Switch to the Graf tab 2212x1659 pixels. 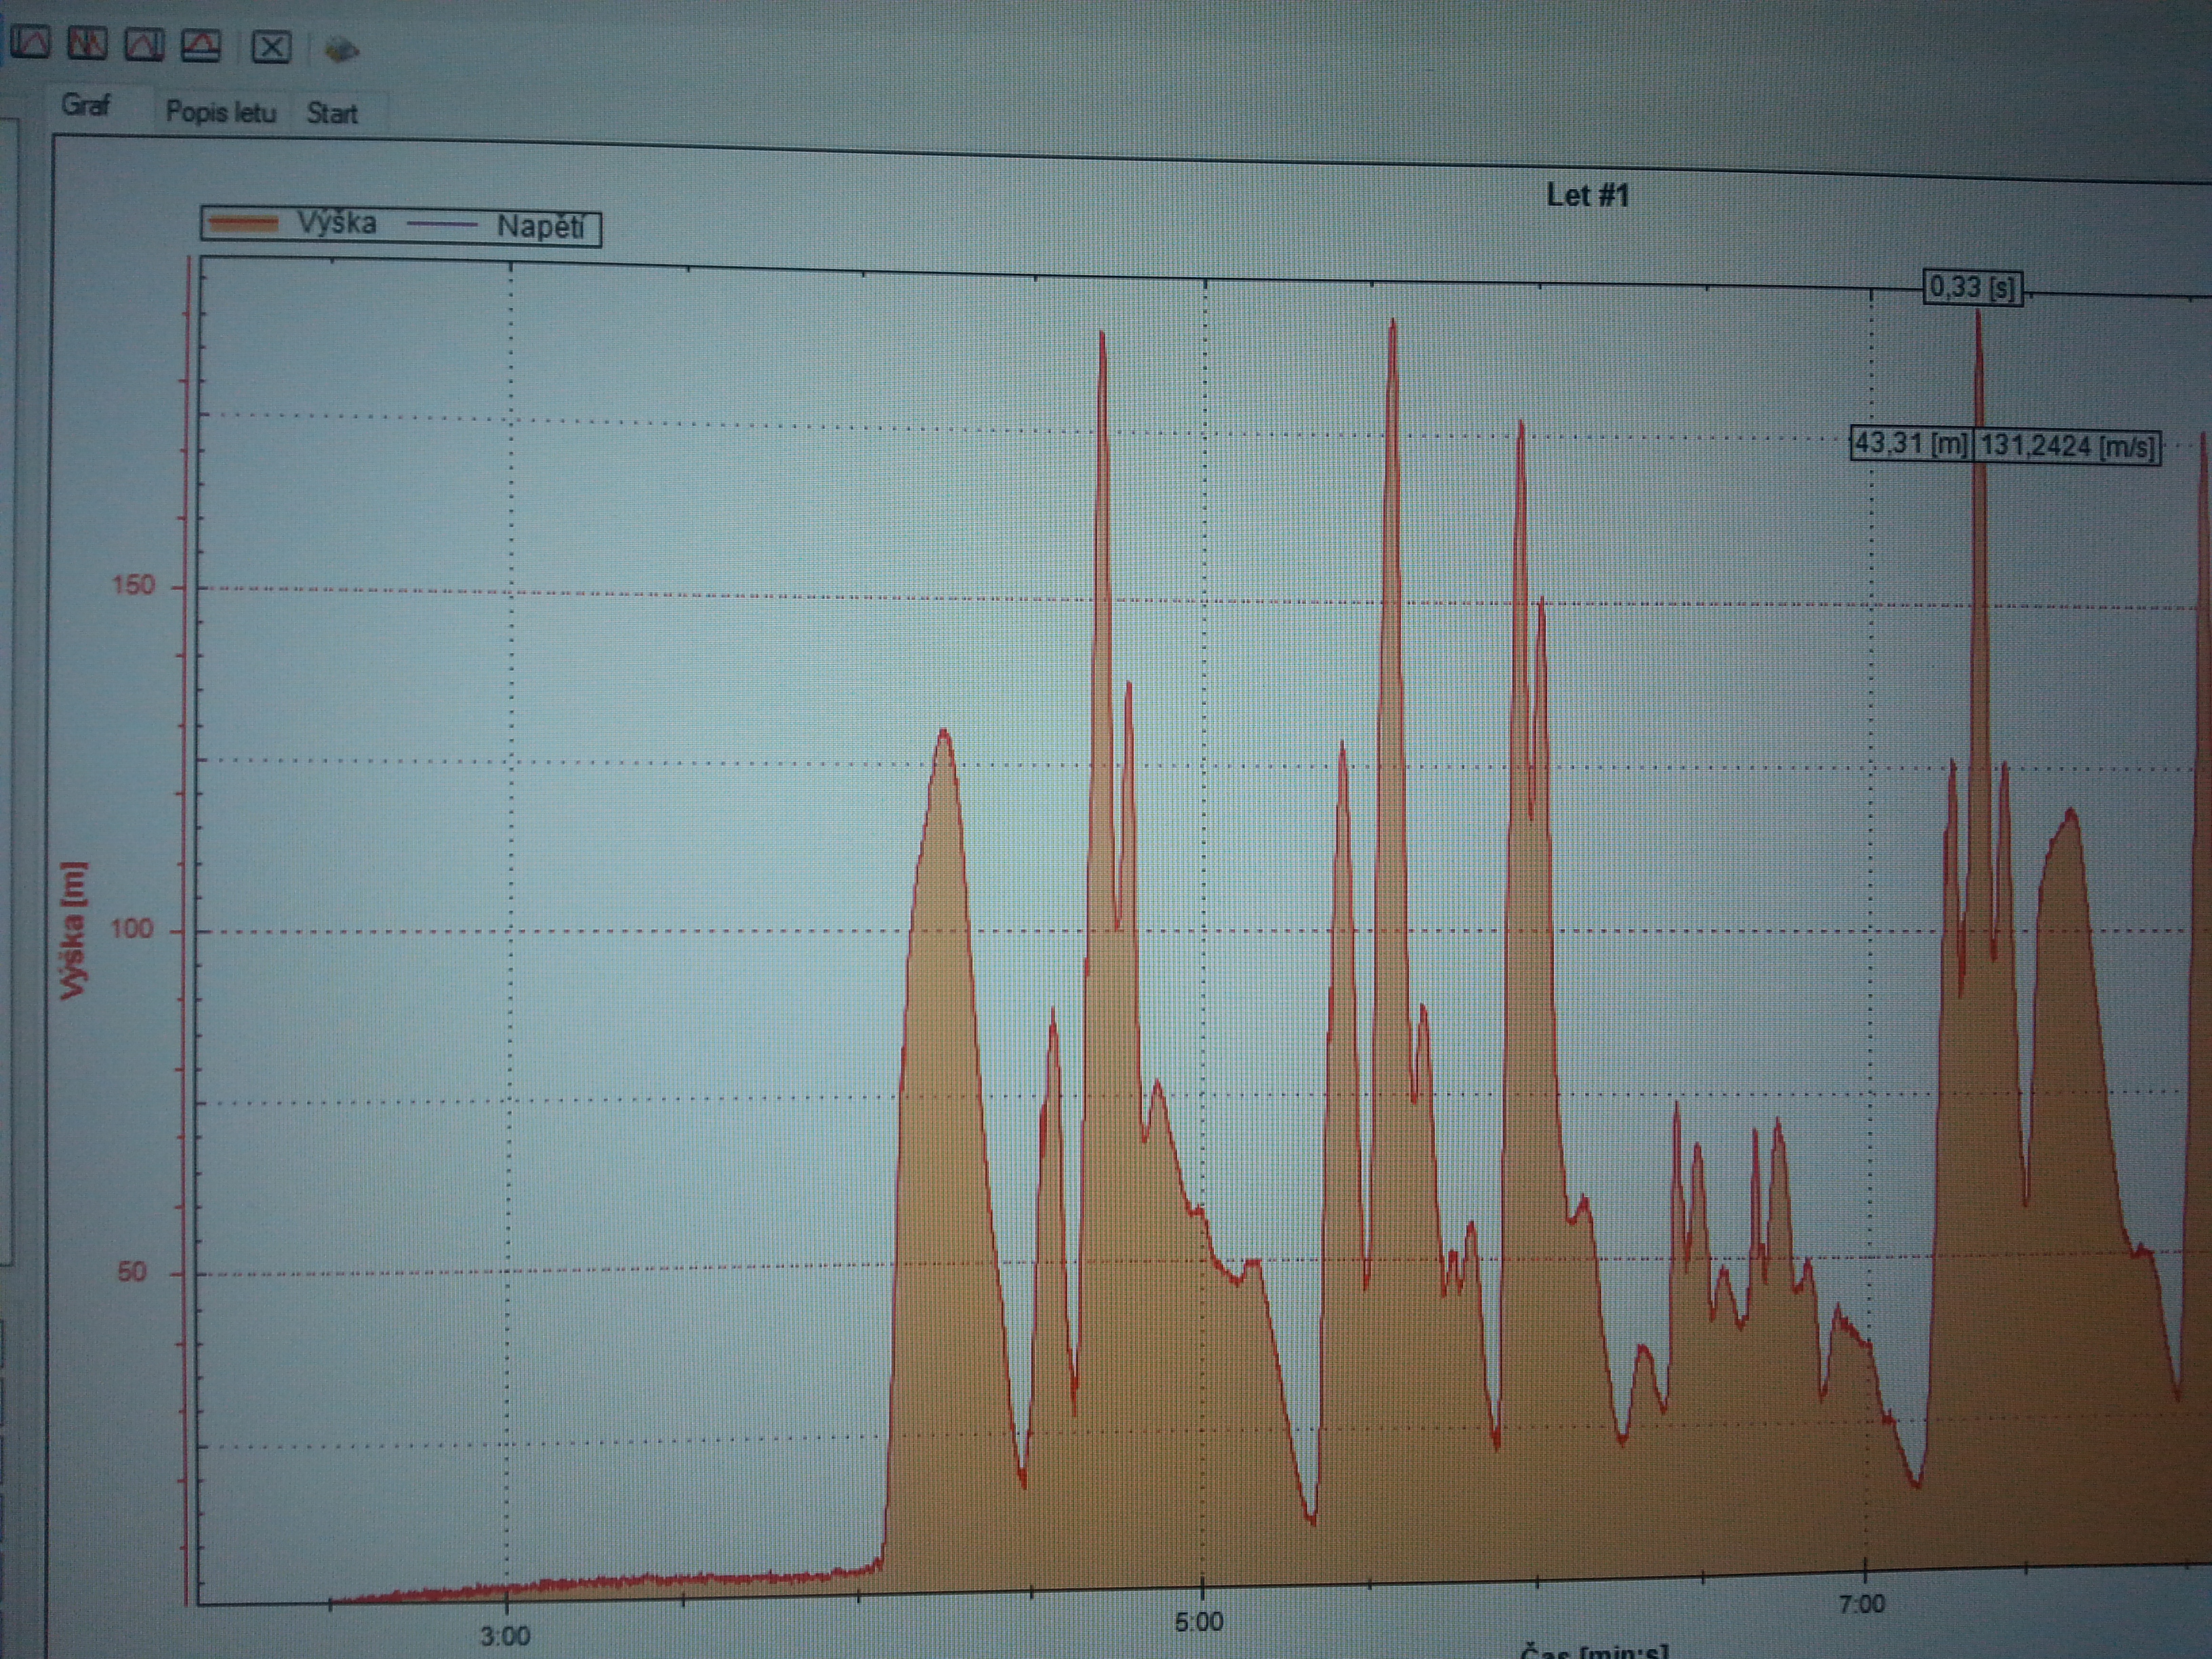tap(86, 105)
